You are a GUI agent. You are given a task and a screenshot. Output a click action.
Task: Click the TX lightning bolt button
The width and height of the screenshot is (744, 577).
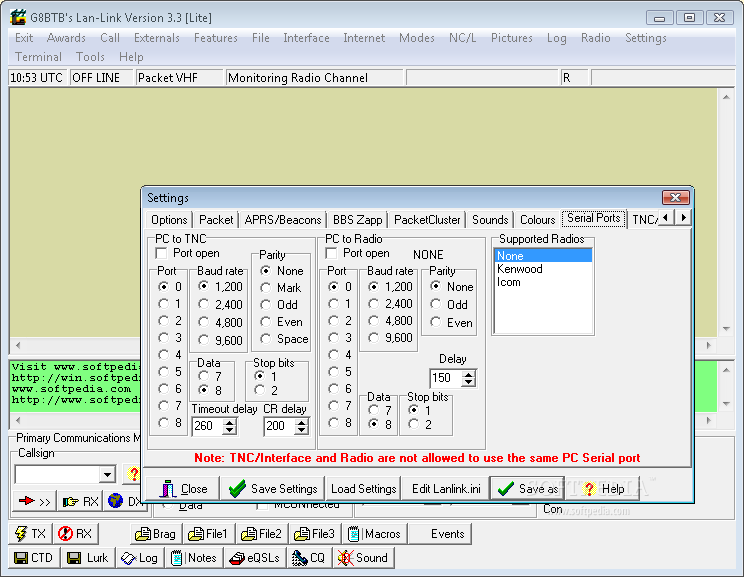pos(30,534)
